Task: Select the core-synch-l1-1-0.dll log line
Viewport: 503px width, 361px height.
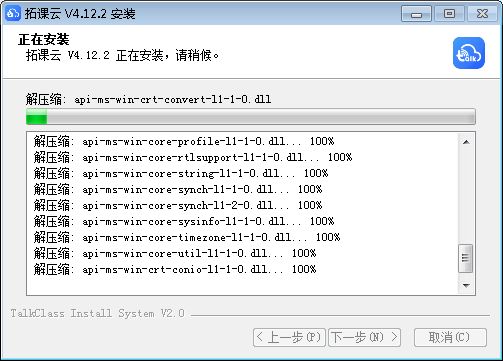Action: point(178,189)
